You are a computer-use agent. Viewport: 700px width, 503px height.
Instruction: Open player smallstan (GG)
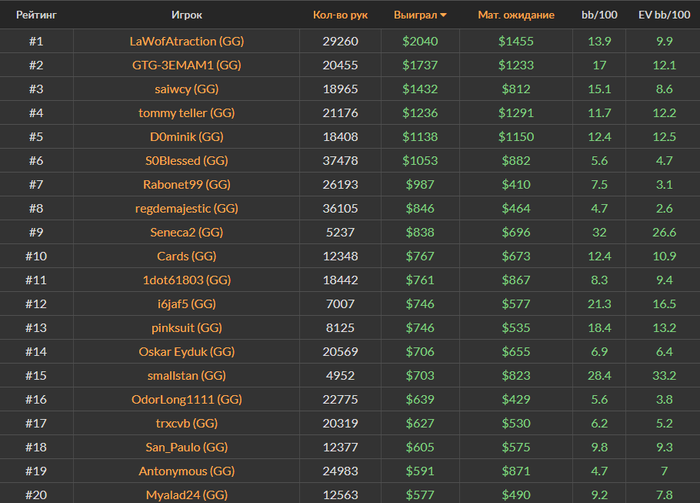point(187,376)
